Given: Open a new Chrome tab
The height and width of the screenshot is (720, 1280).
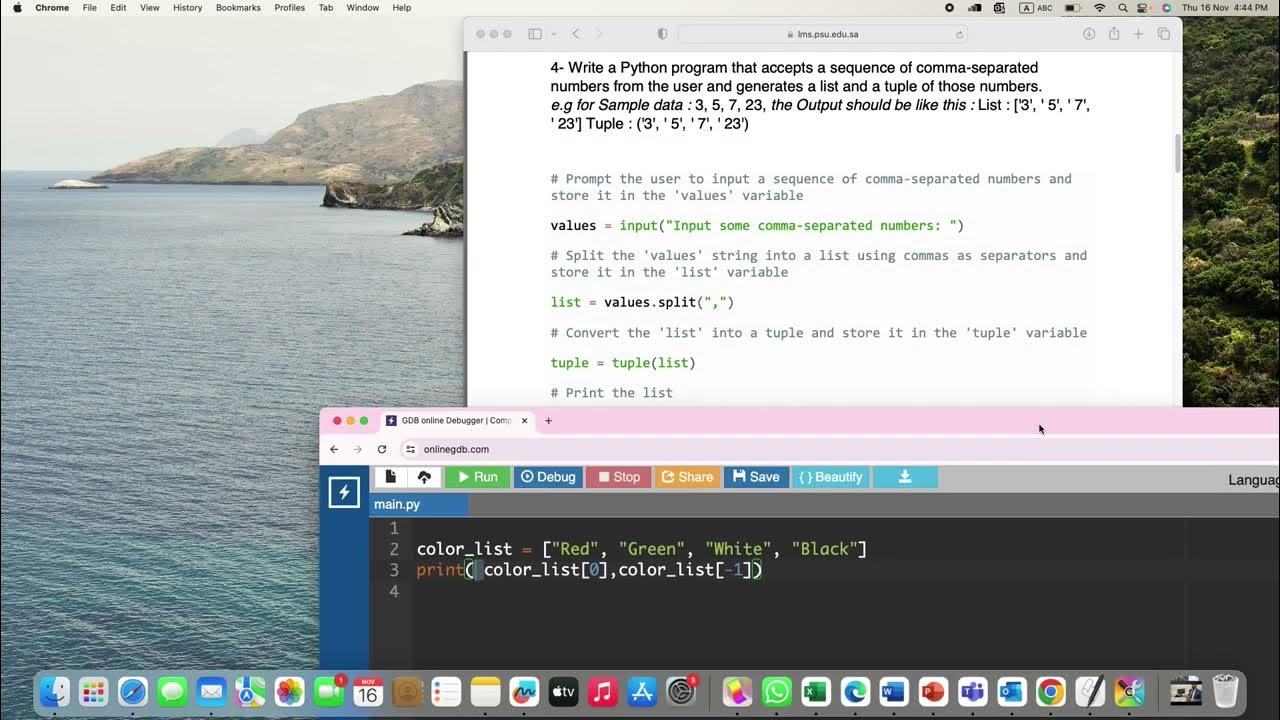Looking at the screenshot, I should pos(548,421).
